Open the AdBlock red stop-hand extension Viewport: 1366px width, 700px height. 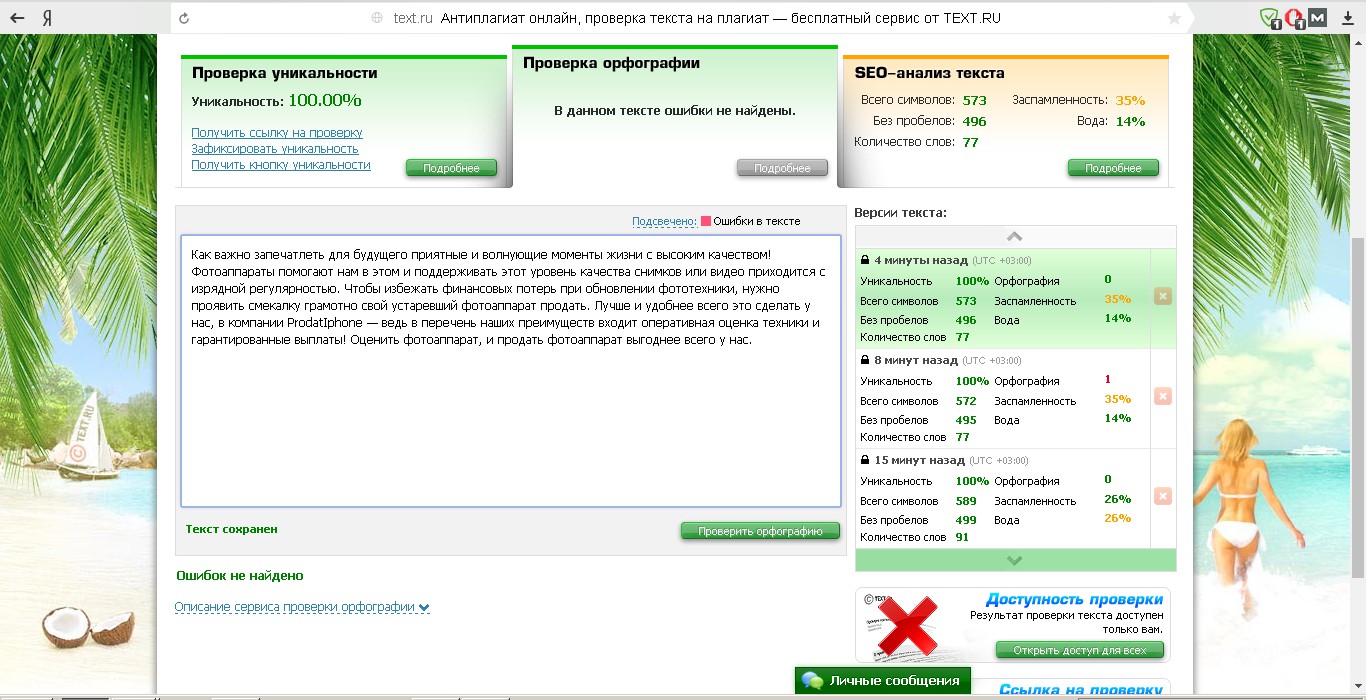pyautogui.click(x=1294, y=17)
